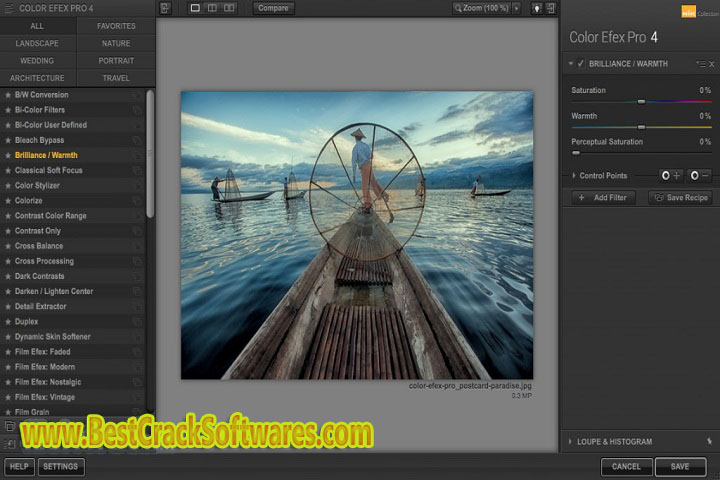
Task: Remove the Brilliance / Warmth filter with X
Action: [x=712, y=64]
